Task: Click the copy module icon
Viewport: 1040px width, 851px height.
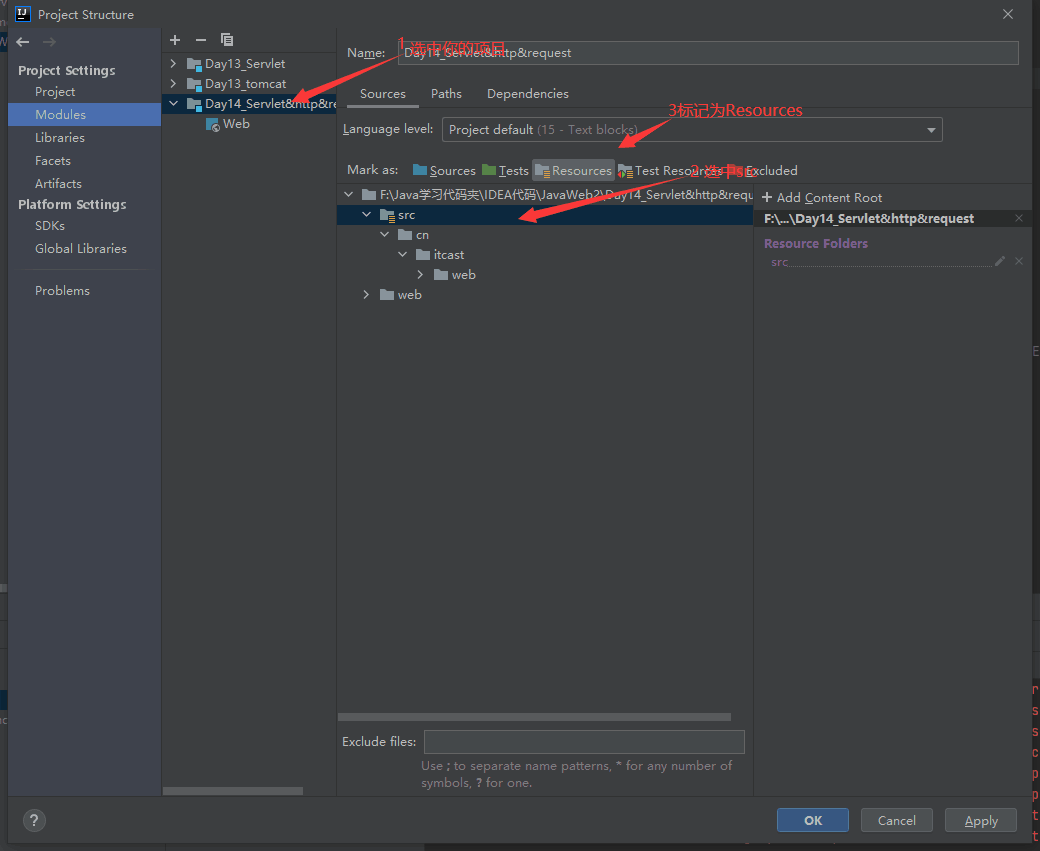Action: pos(227,40)
